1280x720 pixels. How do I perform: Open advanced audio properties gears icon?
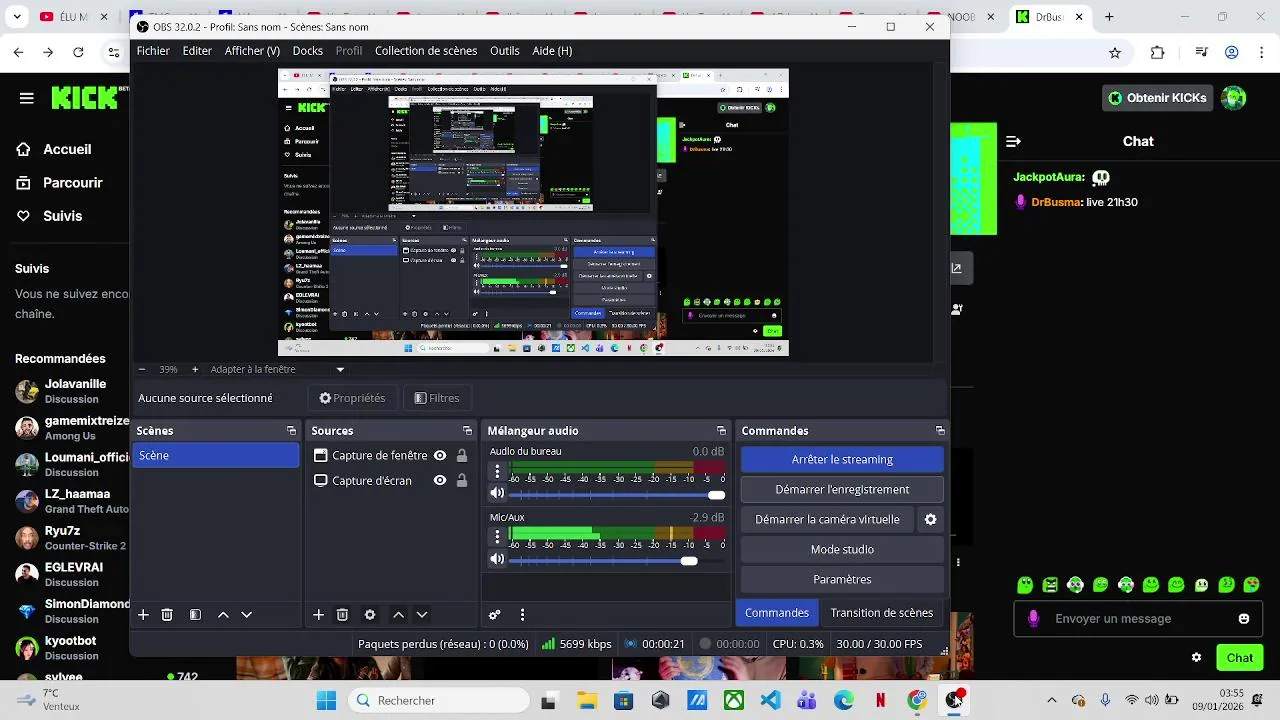[x=494, y=615]
